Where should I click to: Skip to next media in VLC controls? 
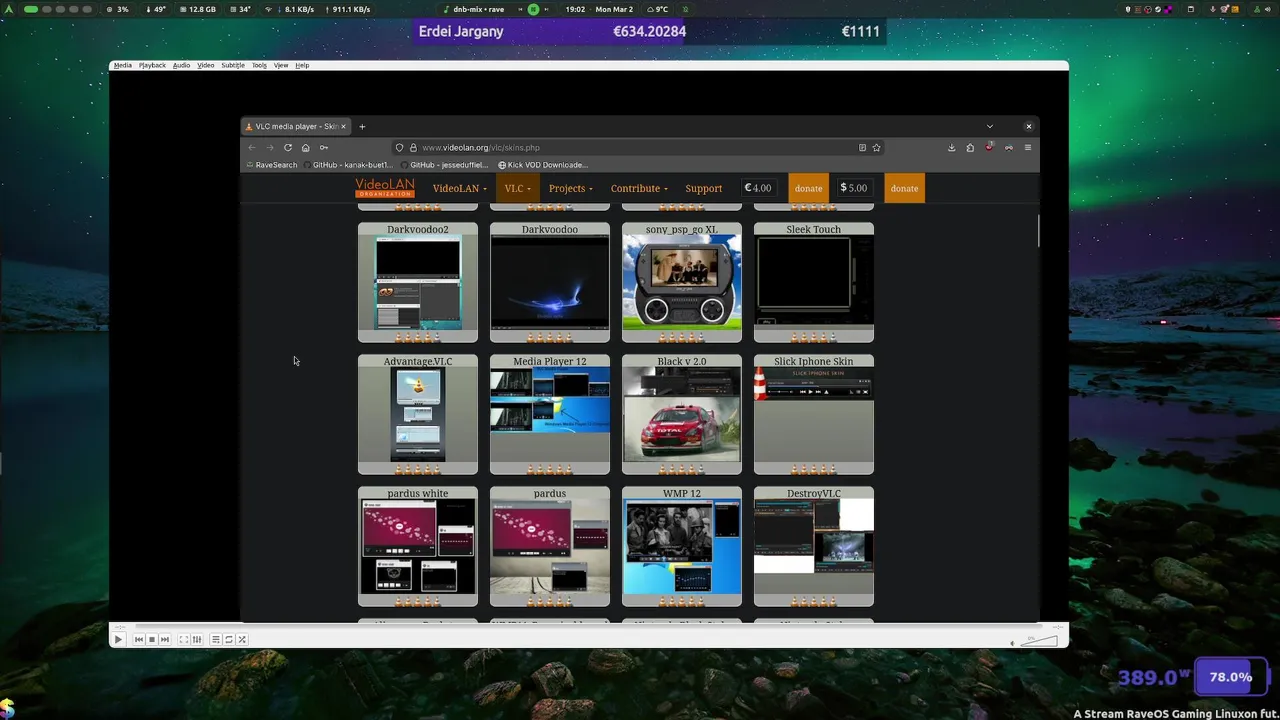coord(165,639)
